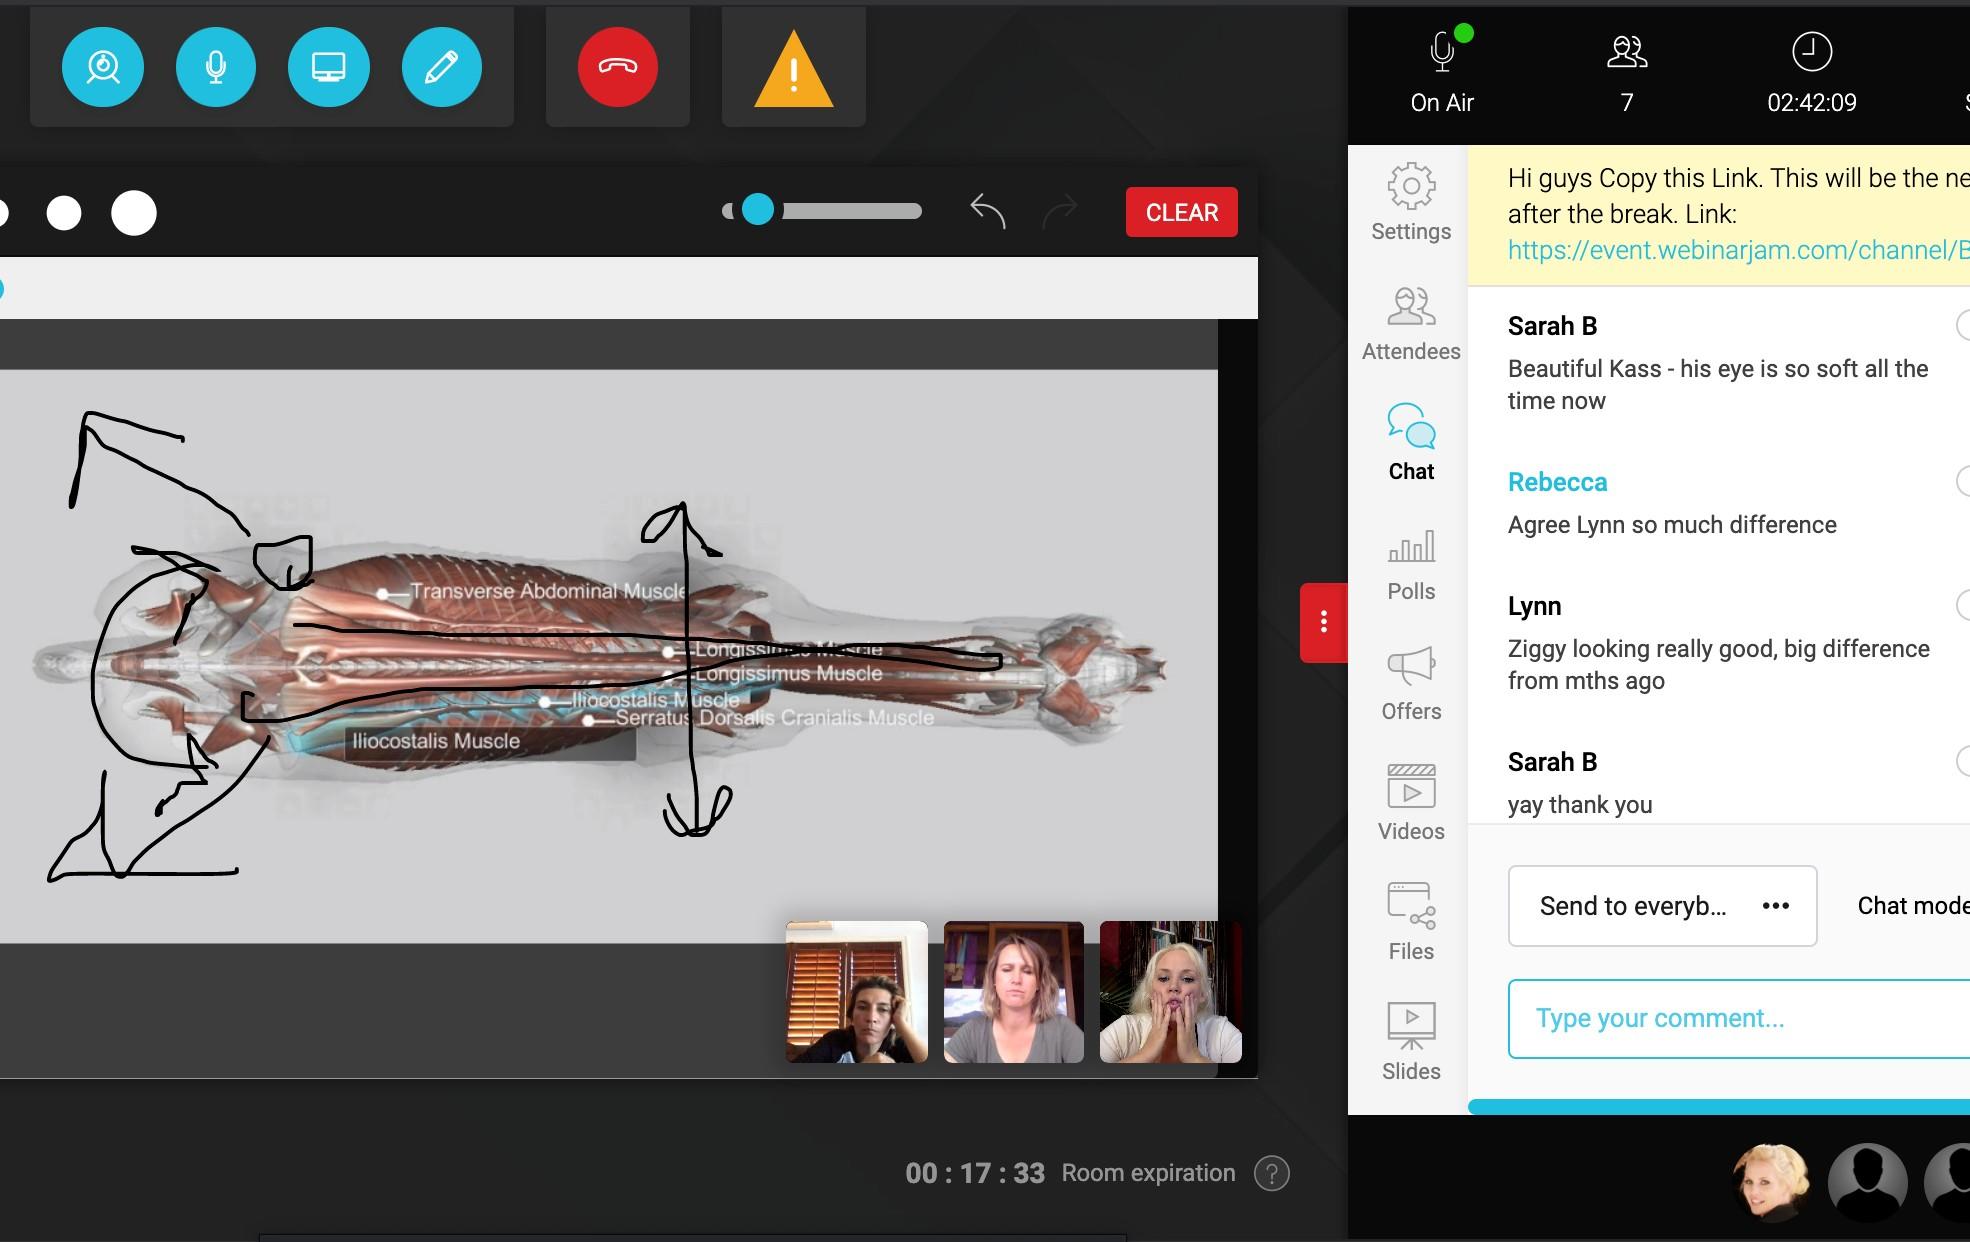Expand the red three-dot side handle
The width and height of the screenshot is (1970, 1242).
coord(1323,622)
